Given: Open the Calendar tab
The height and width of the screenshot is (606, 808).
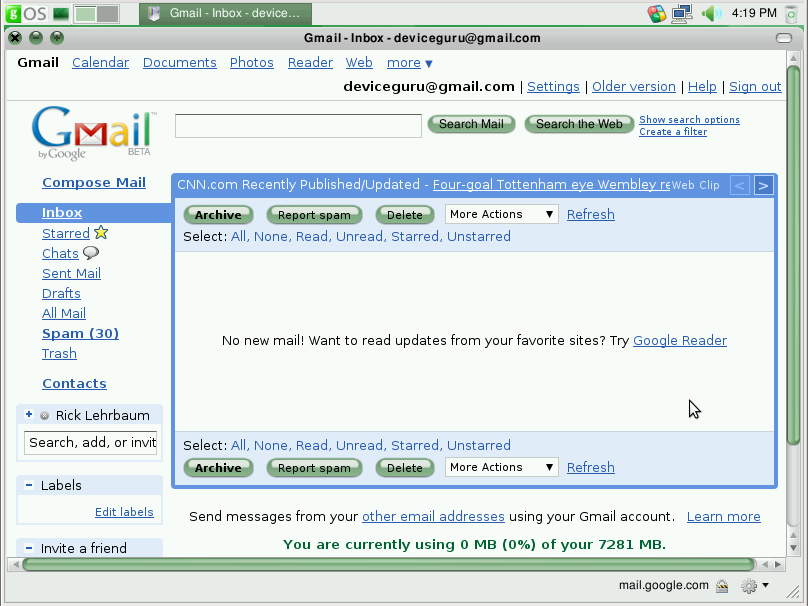Looking at the screenshot, I should pos(100,63).
